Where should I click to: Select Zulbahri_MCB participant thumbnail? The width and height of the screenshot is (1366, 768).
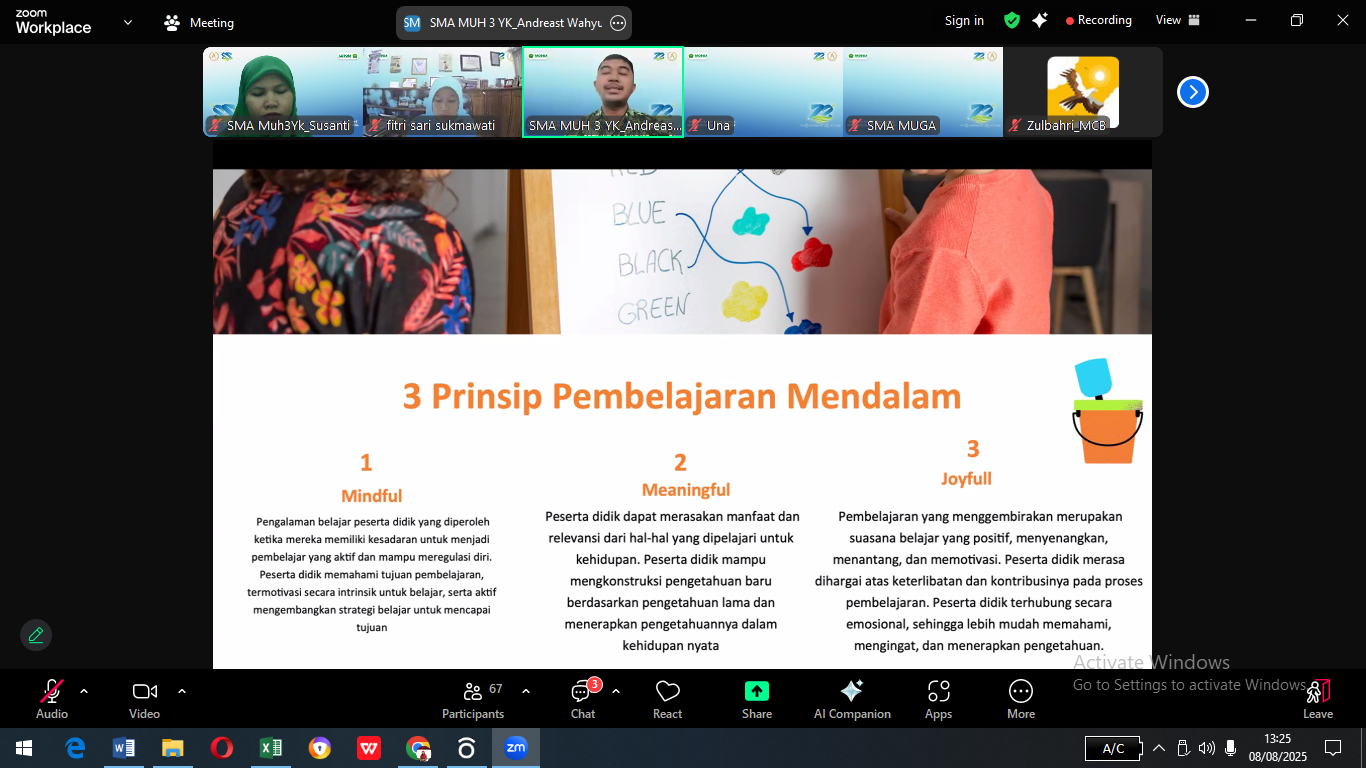tap(1083, 92)
